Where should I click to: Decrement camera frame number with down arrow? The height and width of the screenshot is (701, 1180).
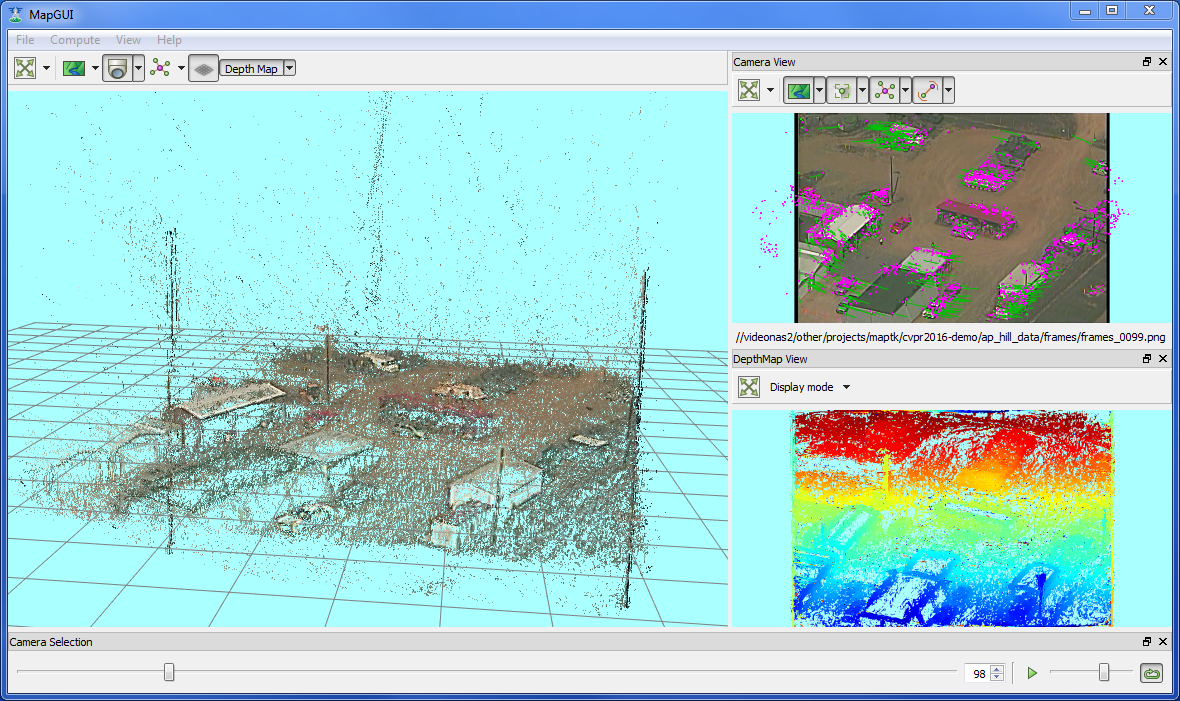[x=997, y=678]
